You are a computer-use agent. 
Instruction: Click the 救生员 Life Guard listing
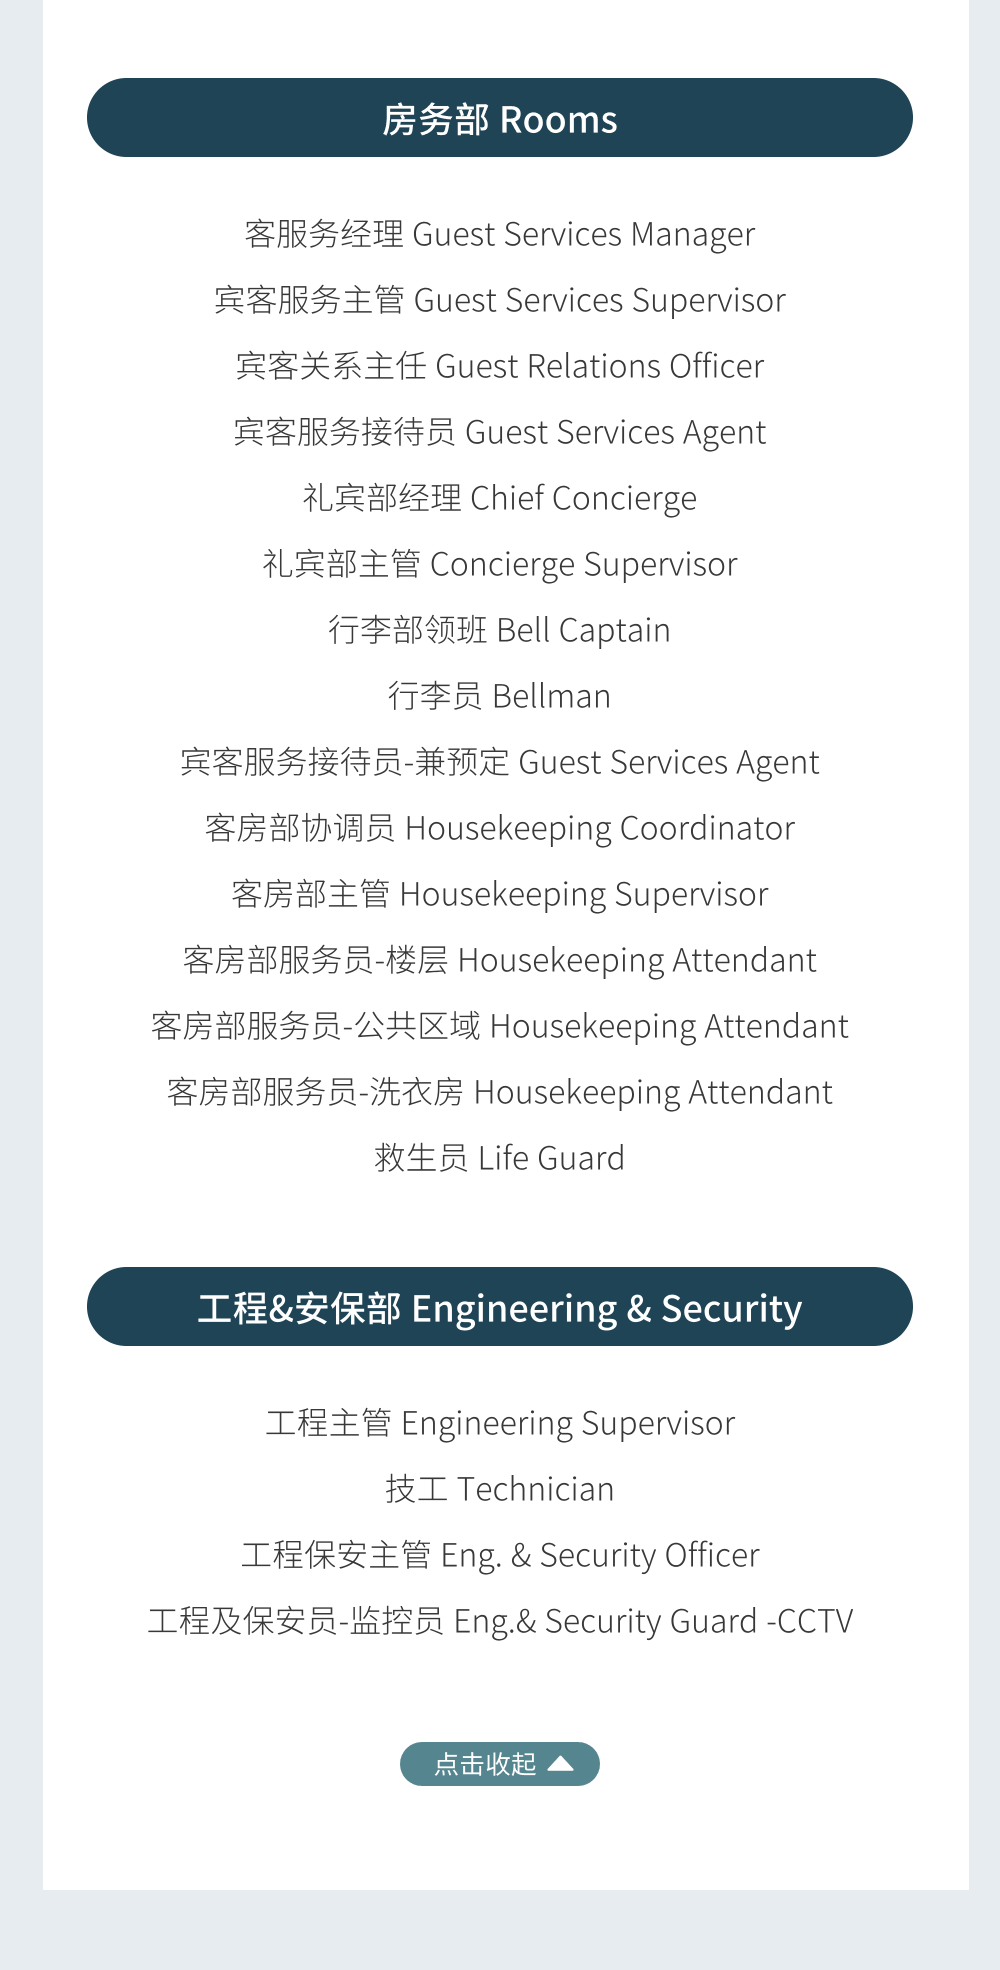click(500, 1159)
